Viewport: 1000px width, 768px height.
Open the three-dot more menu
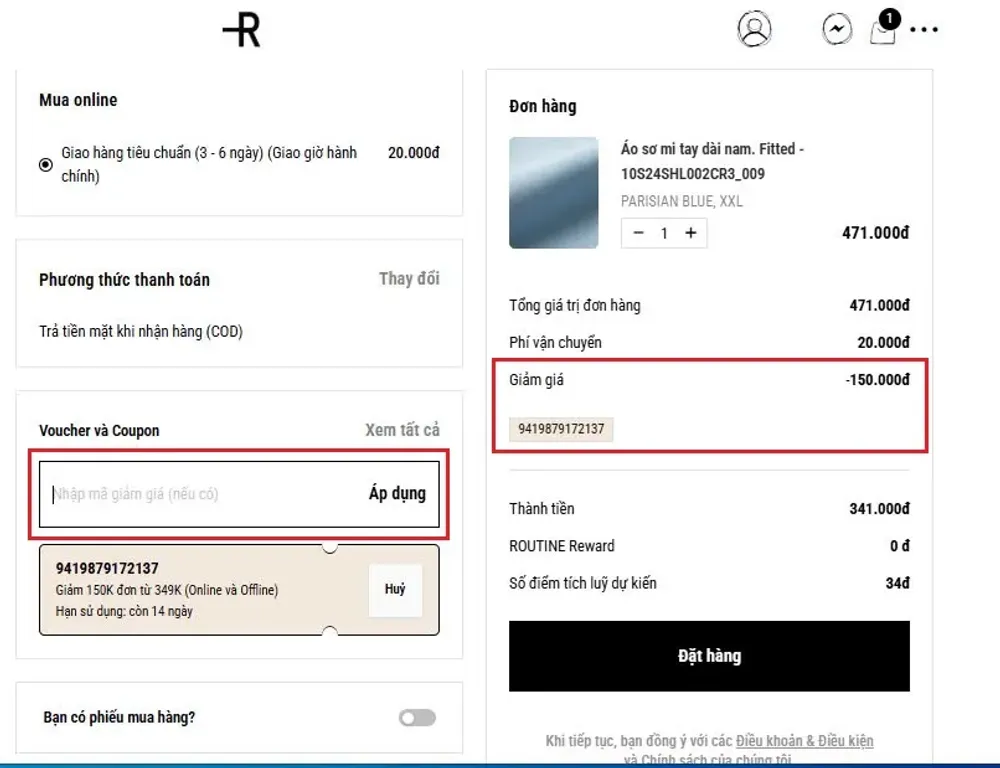point(924,29)
